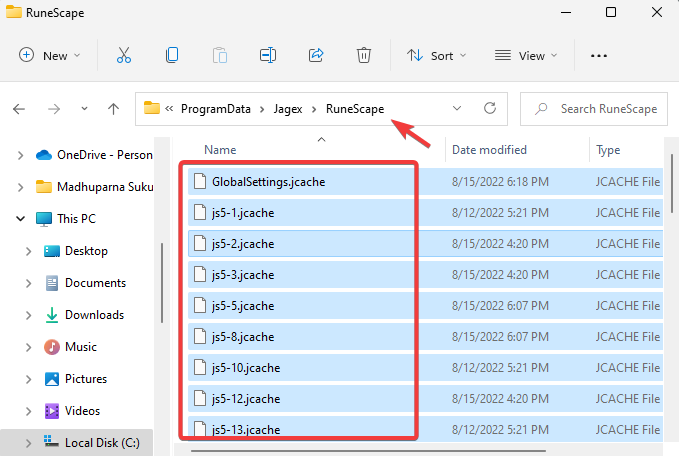Open the See more ellipsis menu
This screenshot has width=679, height=456.
tap(599, 56)
